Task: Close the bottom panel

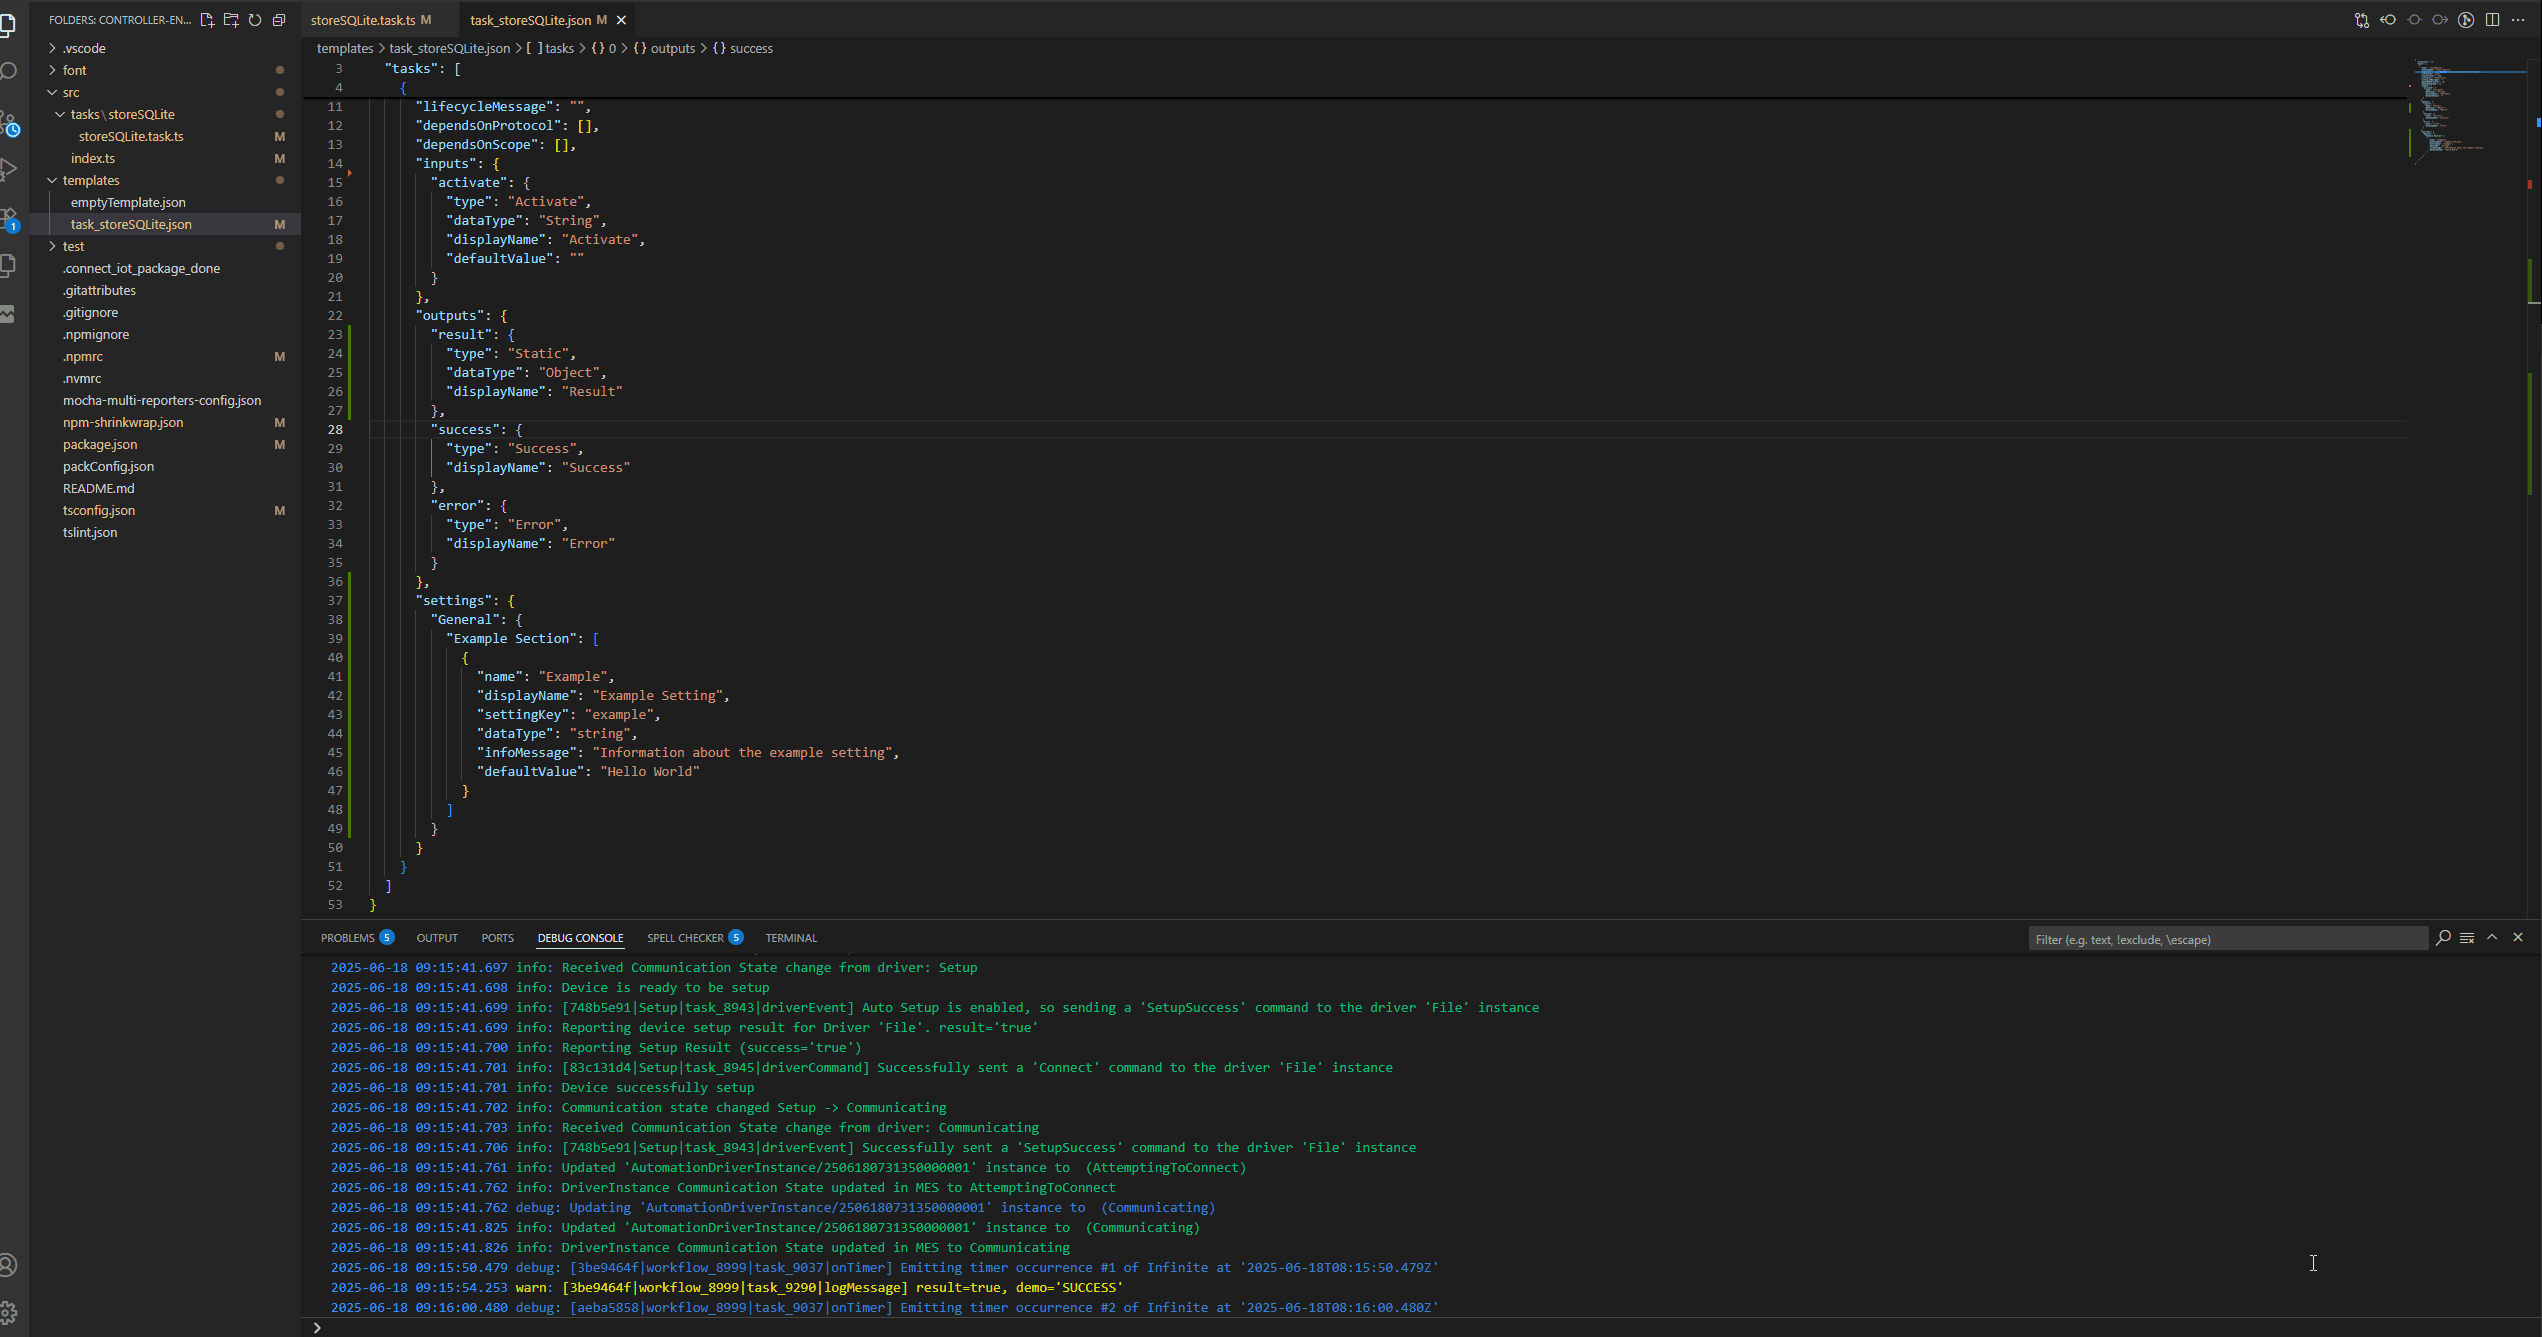Action: click(2518, 938)
